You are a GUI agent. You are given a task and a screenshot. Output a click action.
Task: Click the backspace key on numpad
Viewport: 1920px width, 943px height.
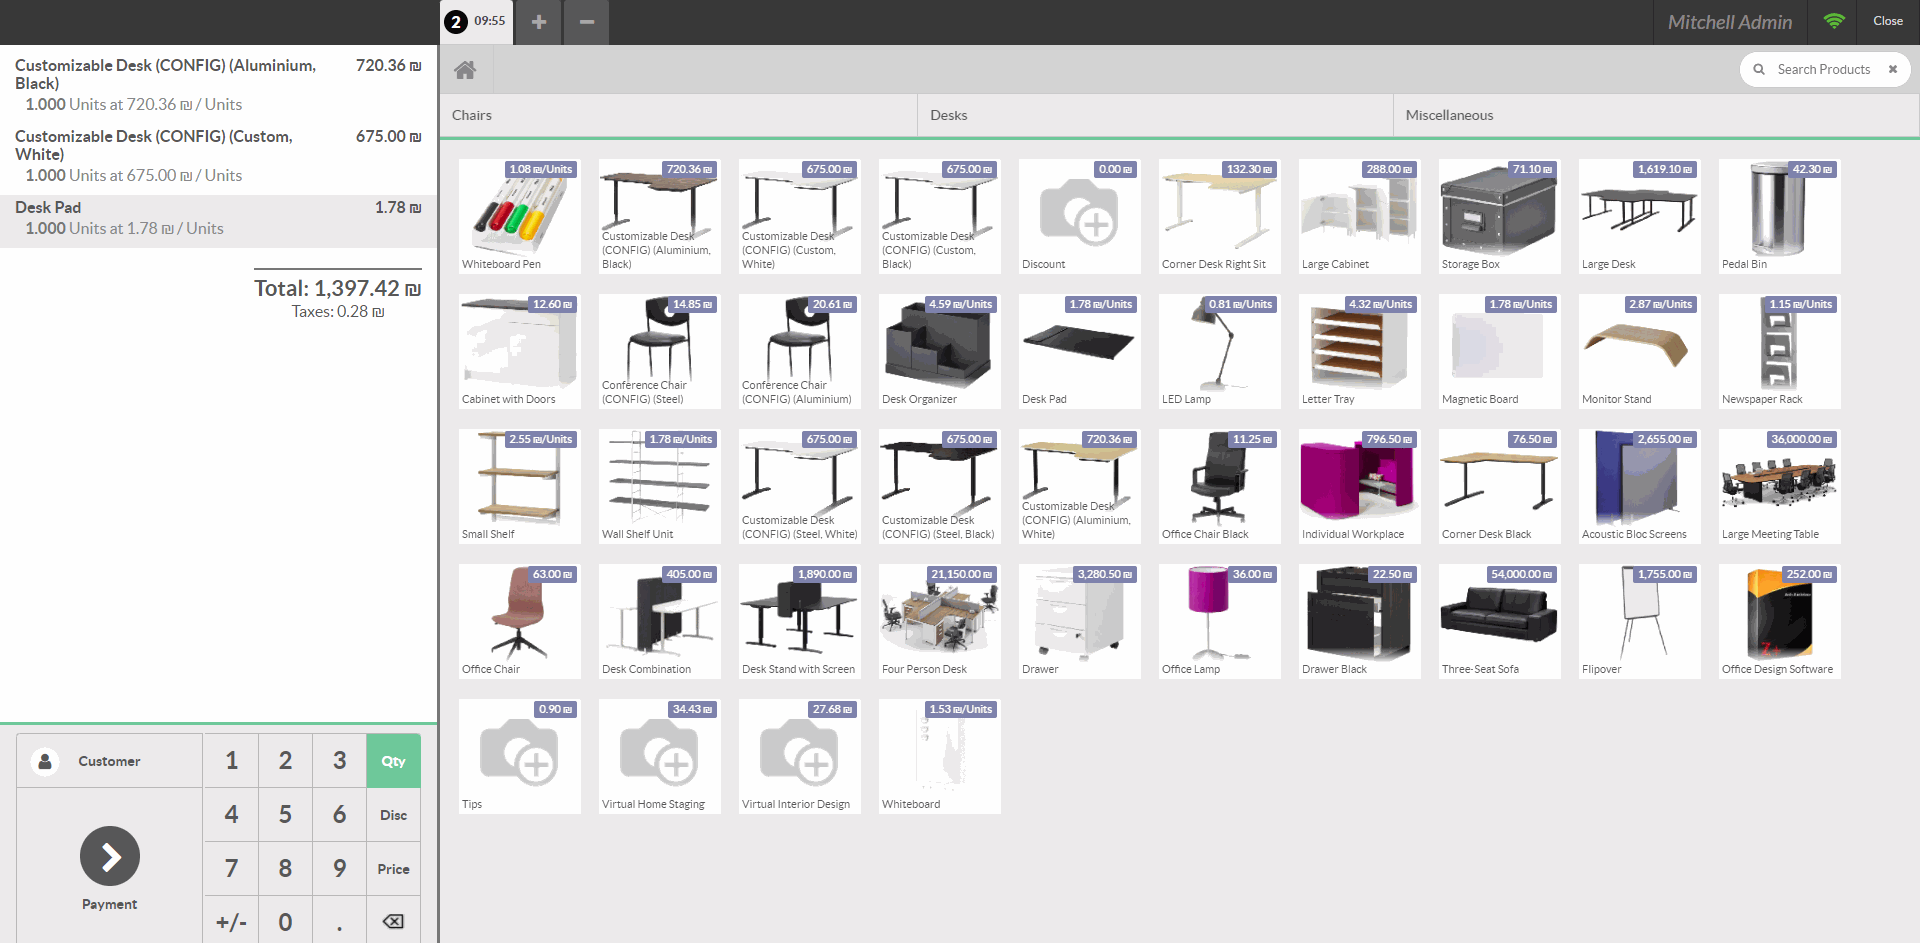click(x=394, y=922)
